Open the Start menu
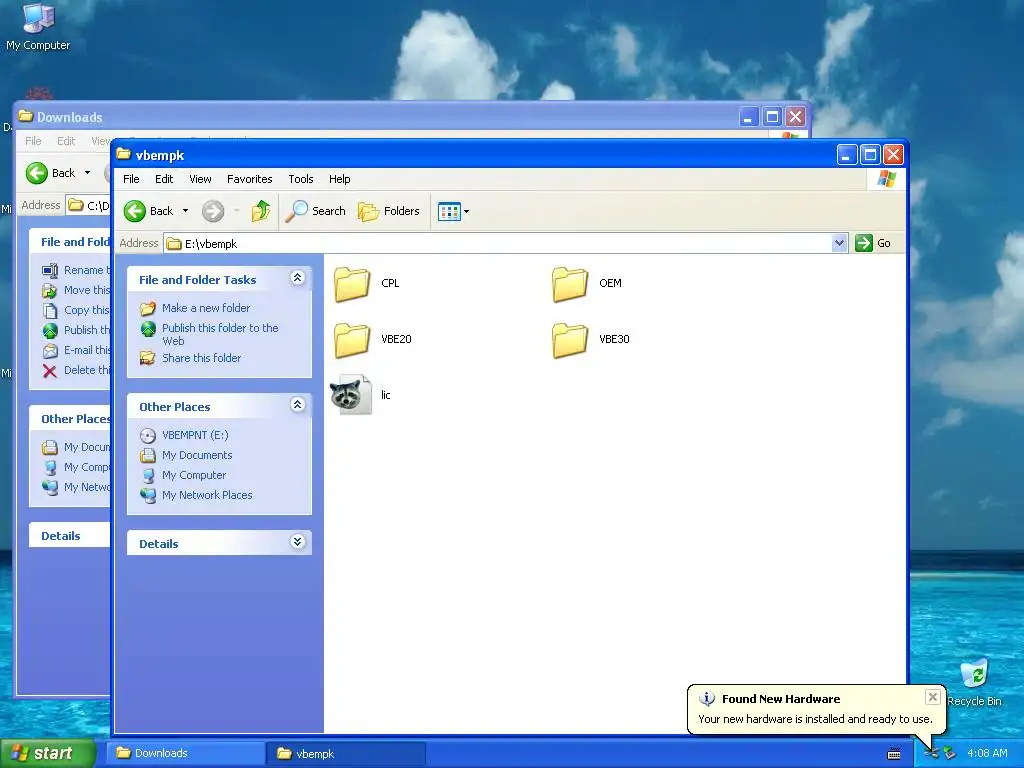This screenshot has width=1024, height=768. coord(47,753)
